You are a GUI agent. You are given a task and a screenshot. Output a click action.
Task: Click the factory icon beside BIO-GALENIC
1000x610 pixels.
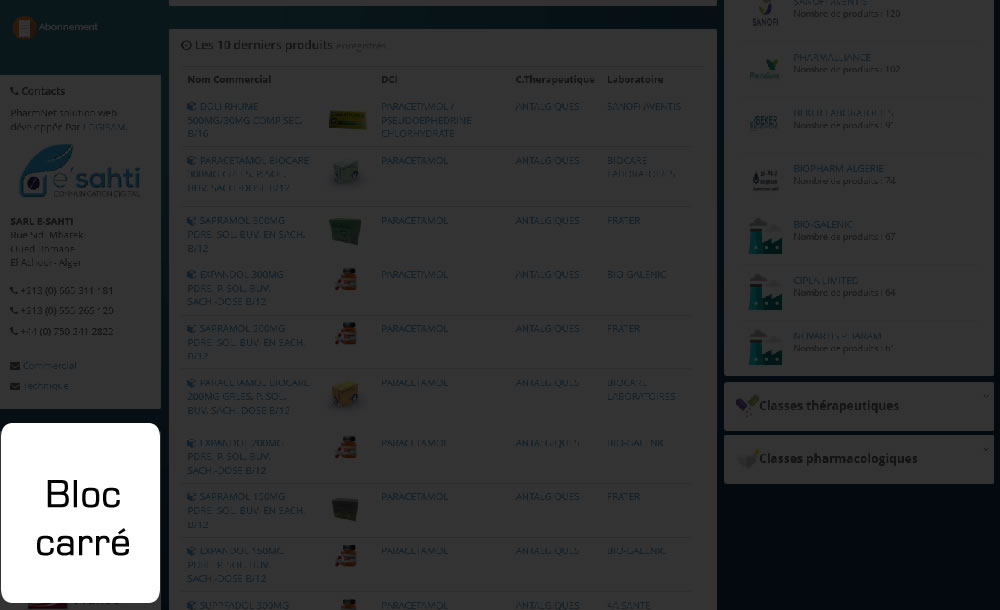coord(765,236)
